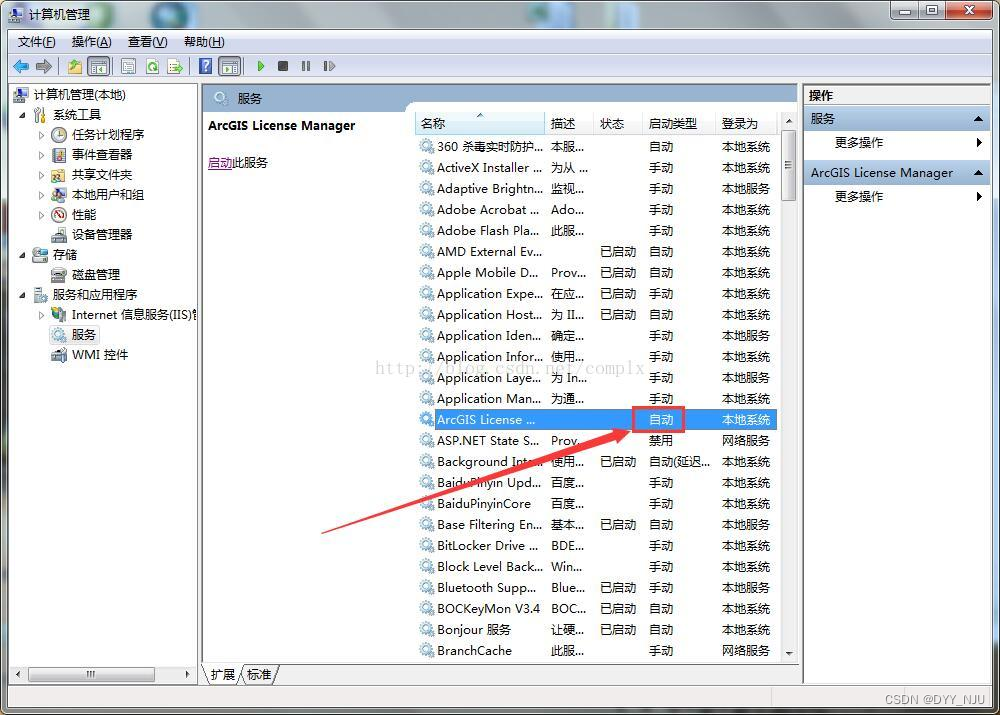Click the back navigation arrow
Image resolution: width=1000 pixels, height=715 pixels.
pos(21,66)
